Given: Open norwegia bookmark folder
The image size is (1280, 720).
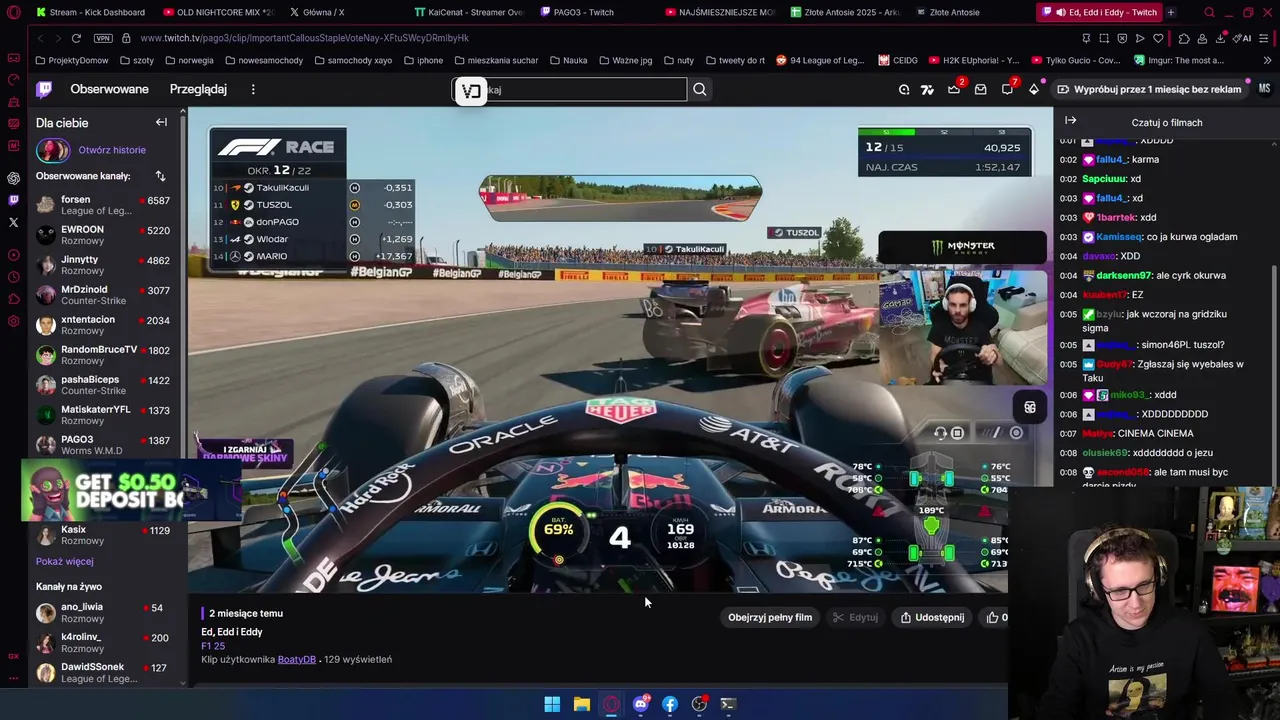Looking at the screenshot, I should click(189, 60).
